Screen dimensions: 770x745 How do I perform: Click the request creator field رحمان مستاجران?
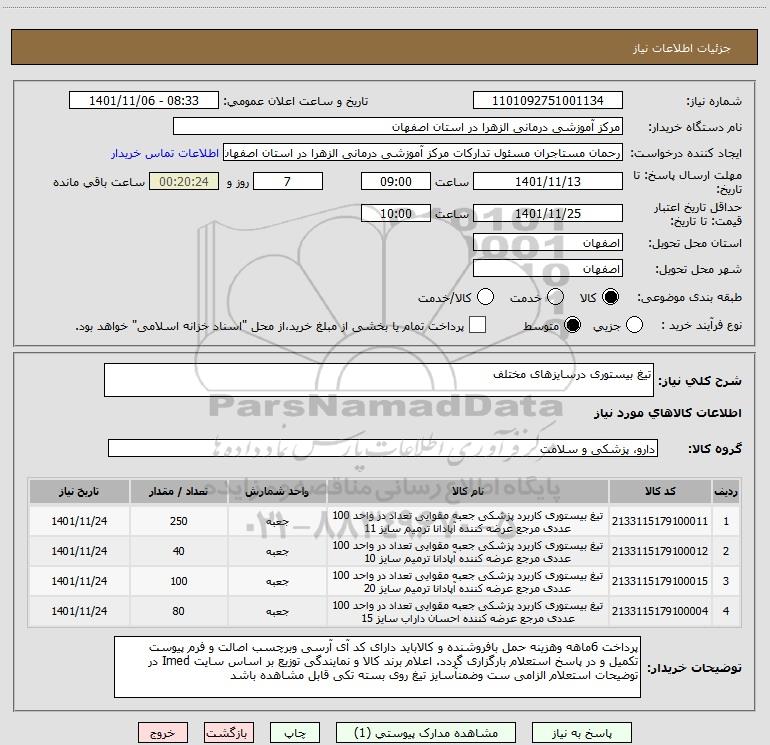click(423, 153)
